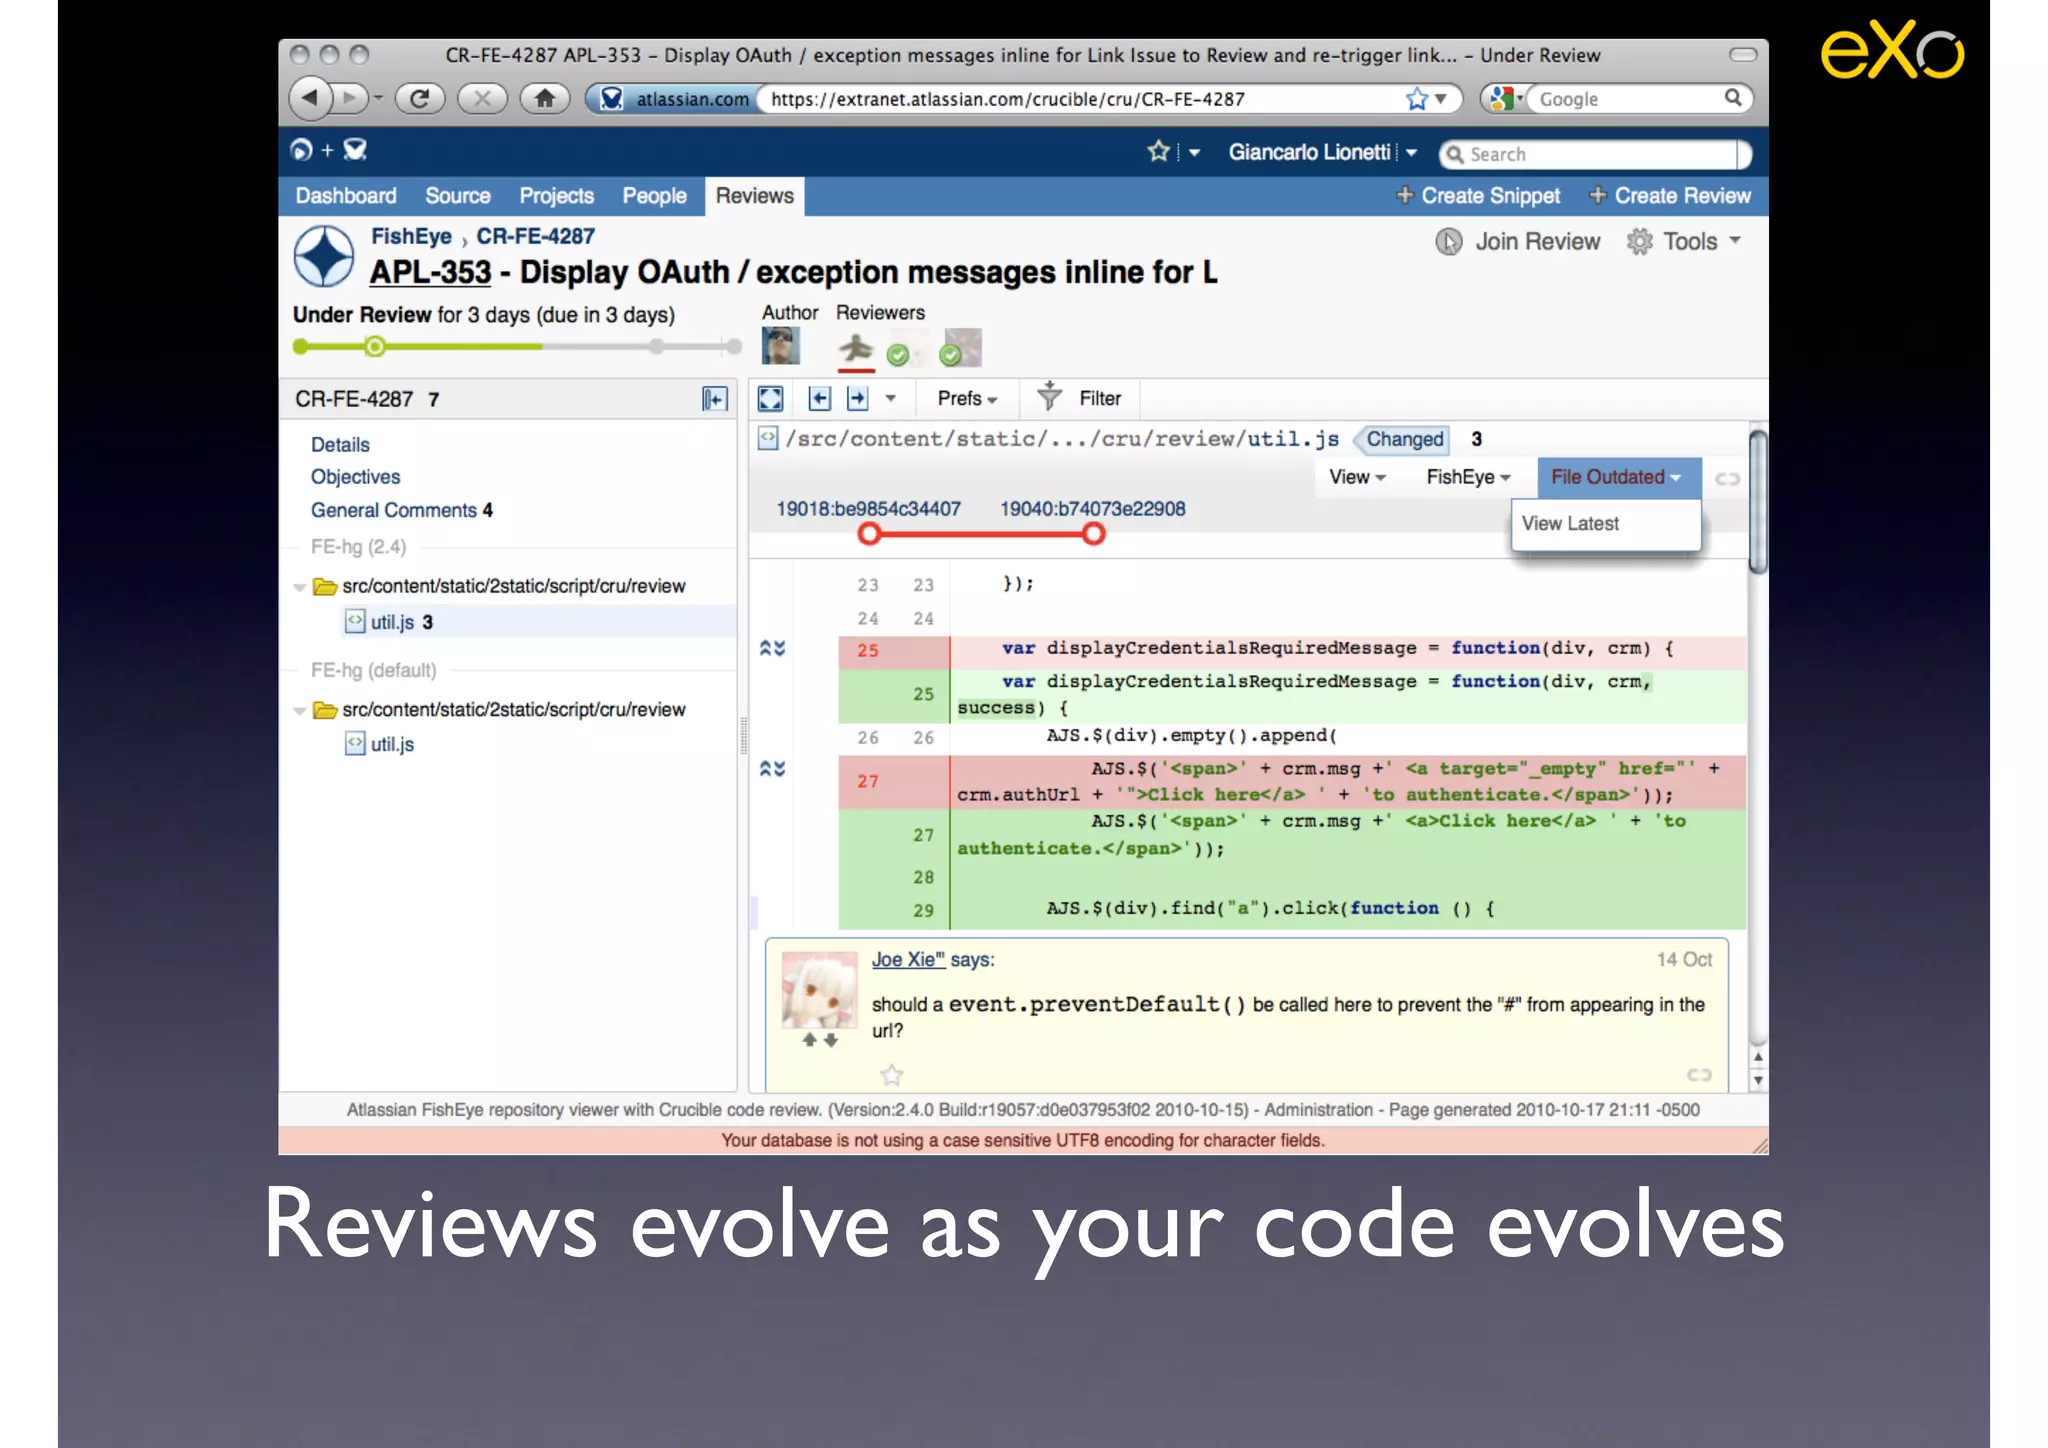Collapse the left navigation pane icon
This screenshot has width=2048, height=1448.
coord(714,399)
